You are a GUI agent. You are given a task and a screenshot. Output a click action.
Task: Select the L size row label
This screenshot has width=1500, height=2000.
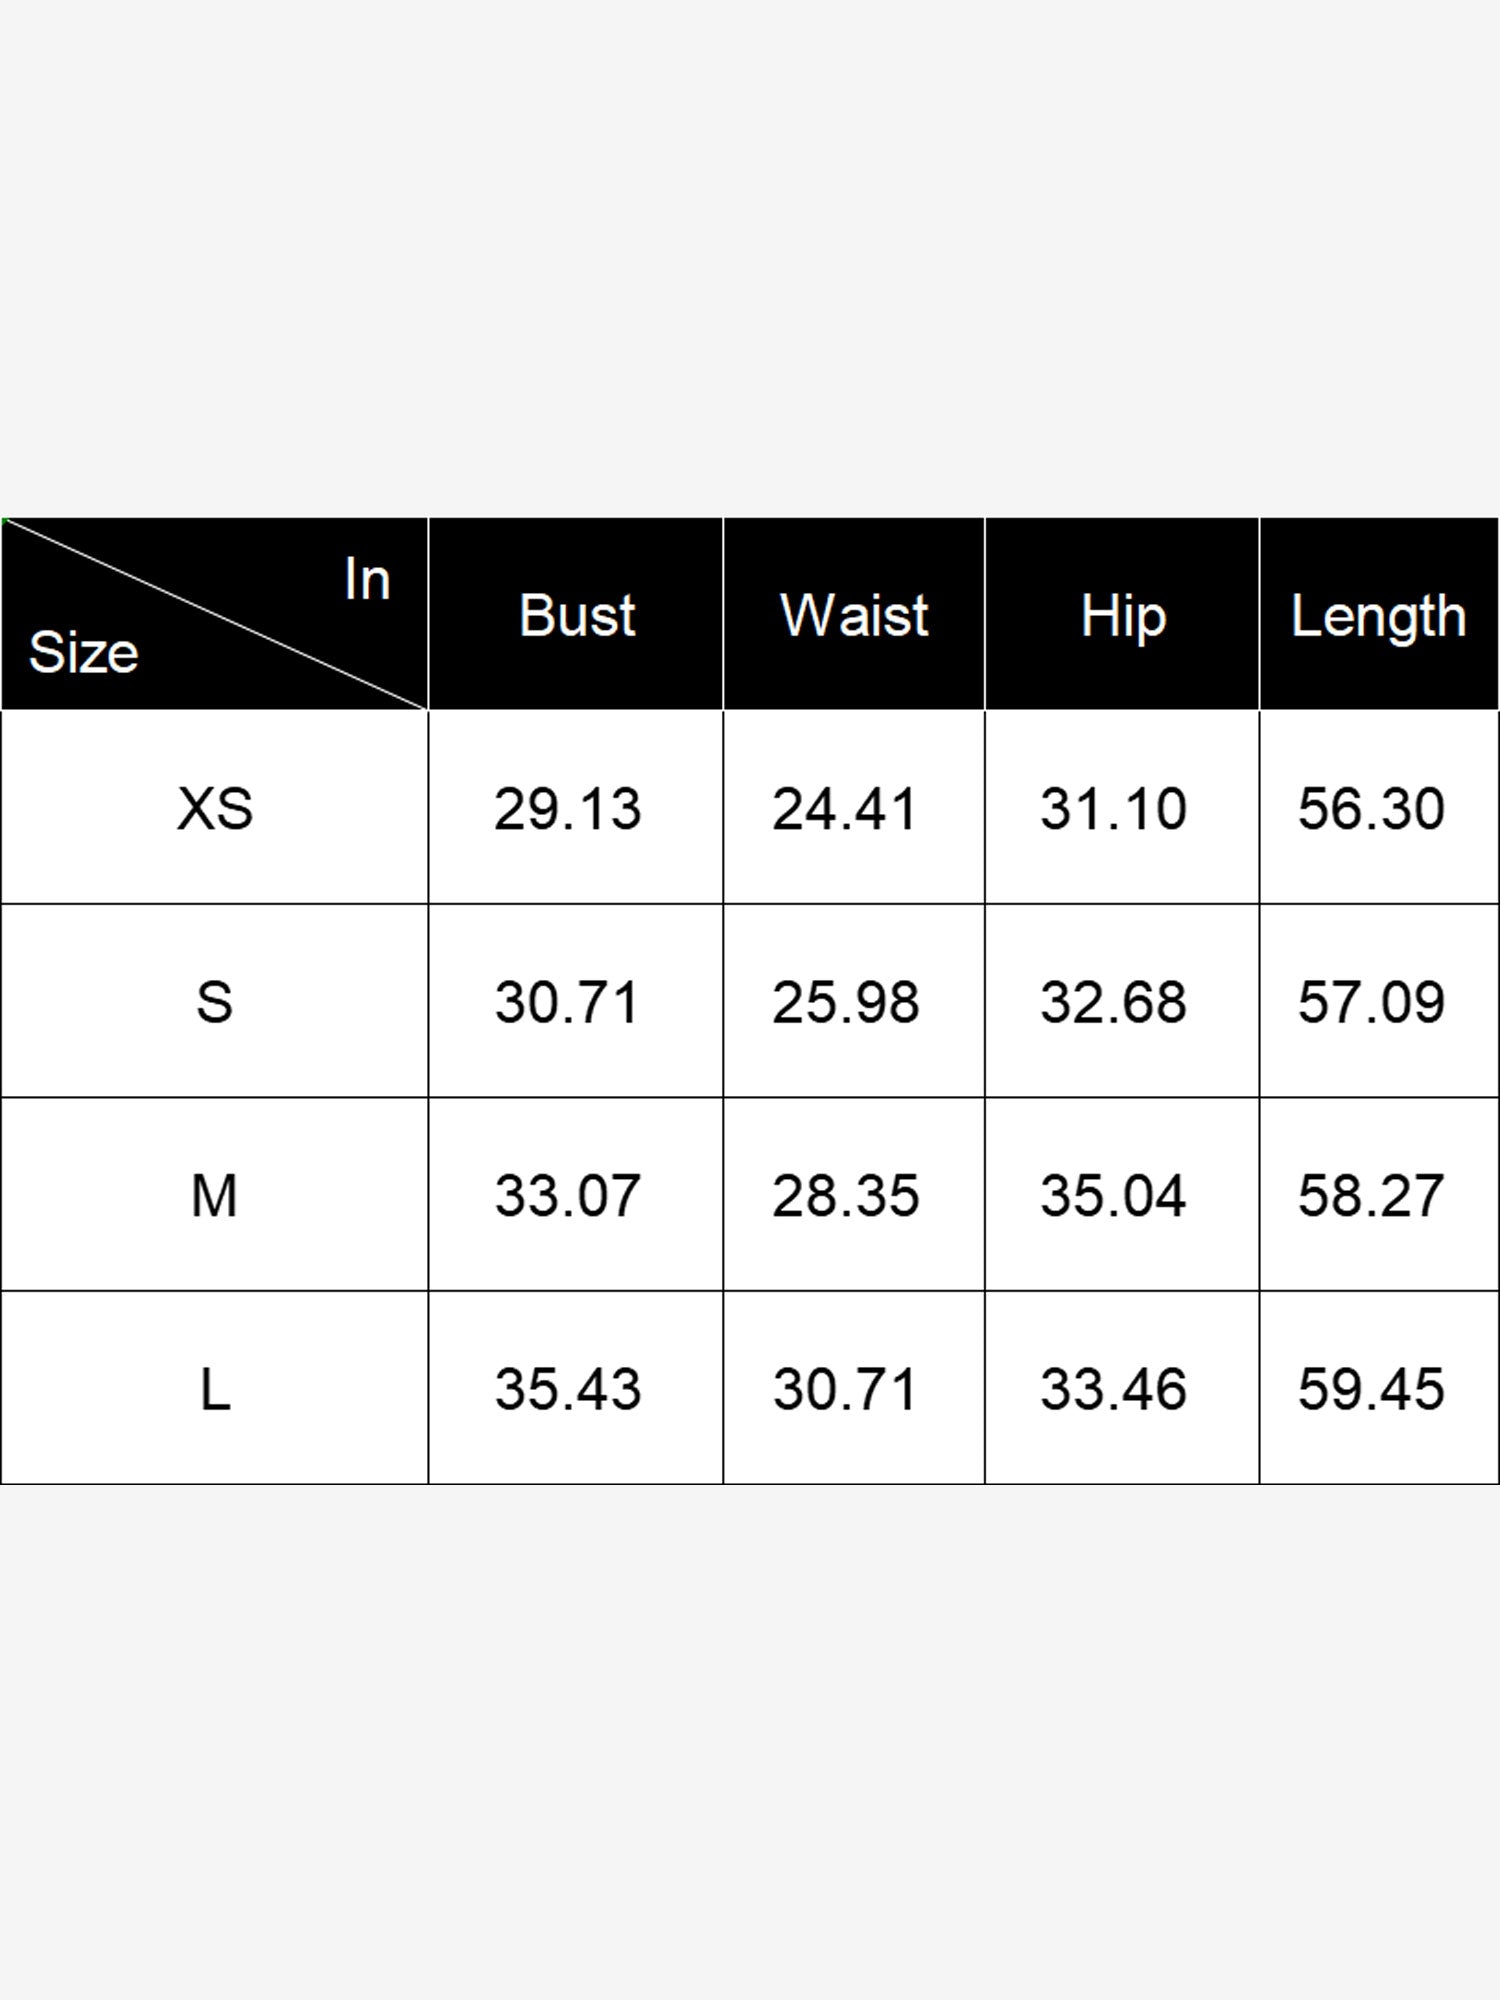point(215,1389)
